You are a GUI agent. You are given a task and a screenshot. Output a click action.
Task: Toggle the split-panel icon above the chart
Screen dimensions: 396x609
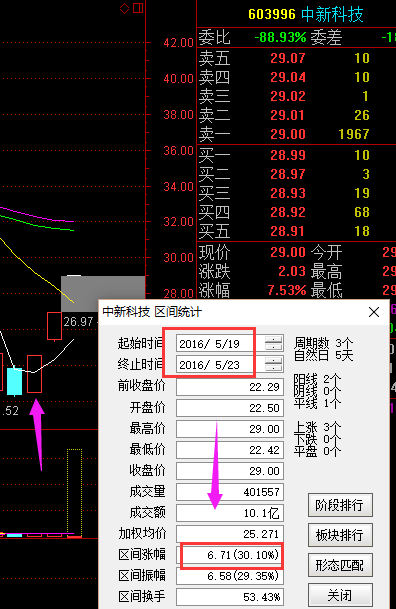[x=138, y=8]
